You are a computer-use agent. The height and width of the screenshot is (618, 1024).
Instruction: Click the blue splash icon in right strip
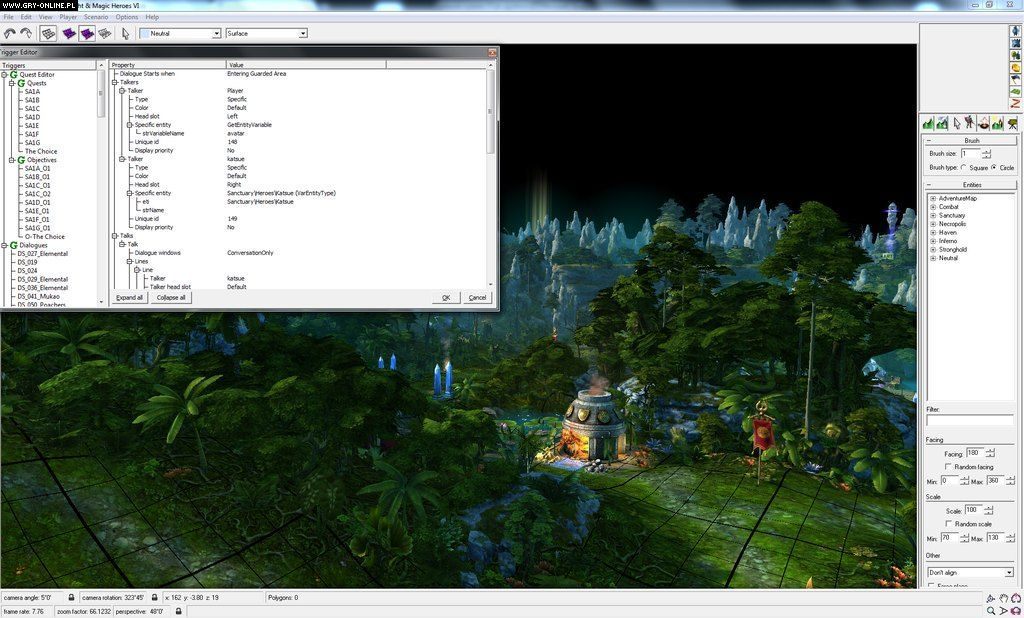coord(1016,43)
